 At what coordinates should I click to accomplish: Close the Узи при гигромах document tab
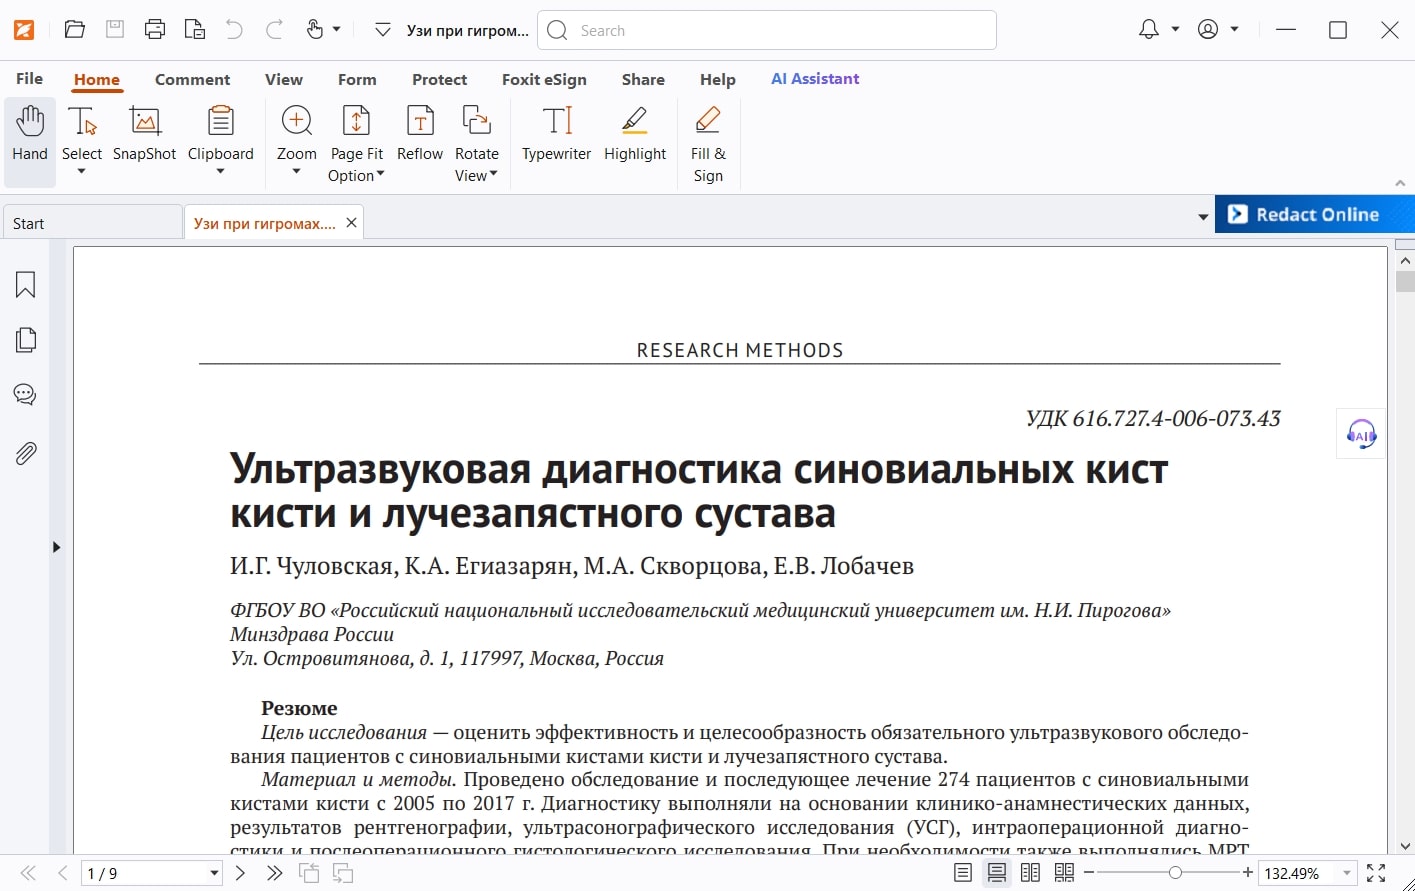click(351, 223)
